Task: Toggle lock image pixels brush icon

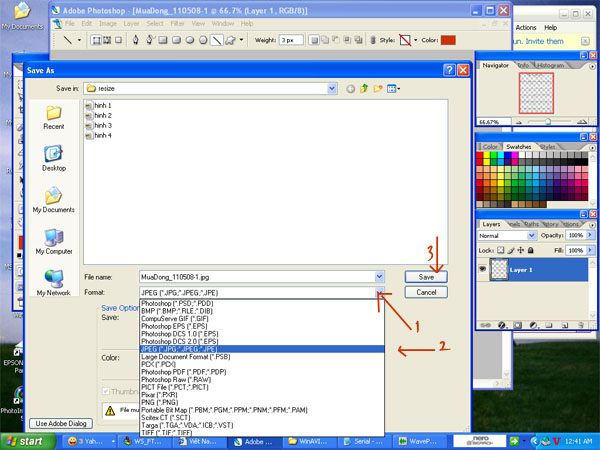Action: pos(511,250)
